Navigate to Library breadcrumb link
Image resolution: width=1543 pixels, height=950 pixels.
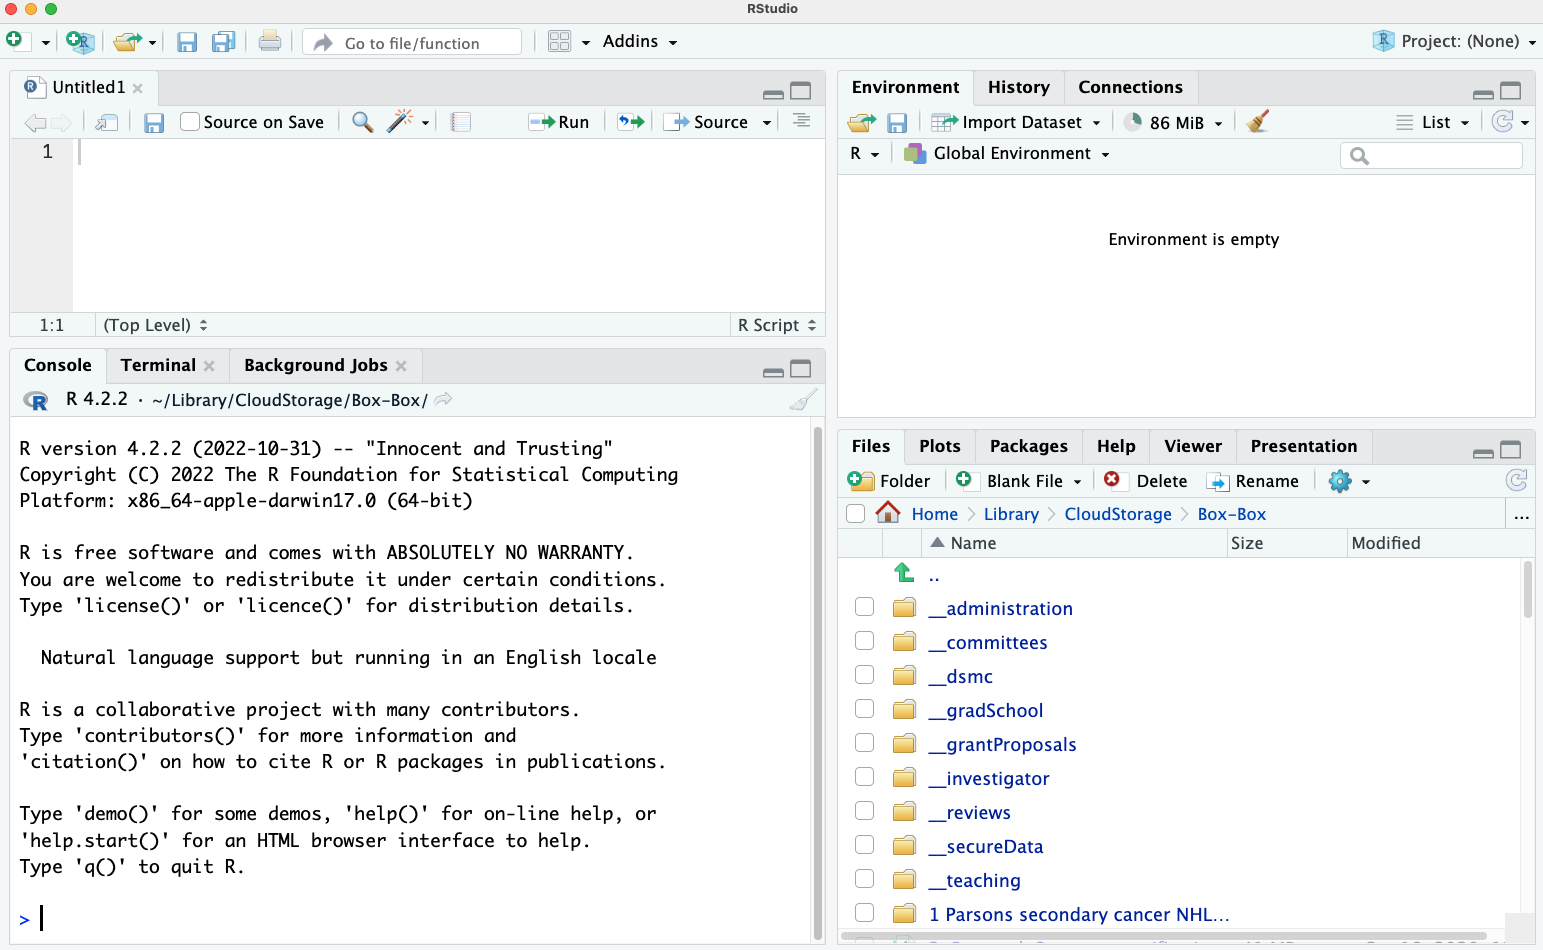point(1011,514)
